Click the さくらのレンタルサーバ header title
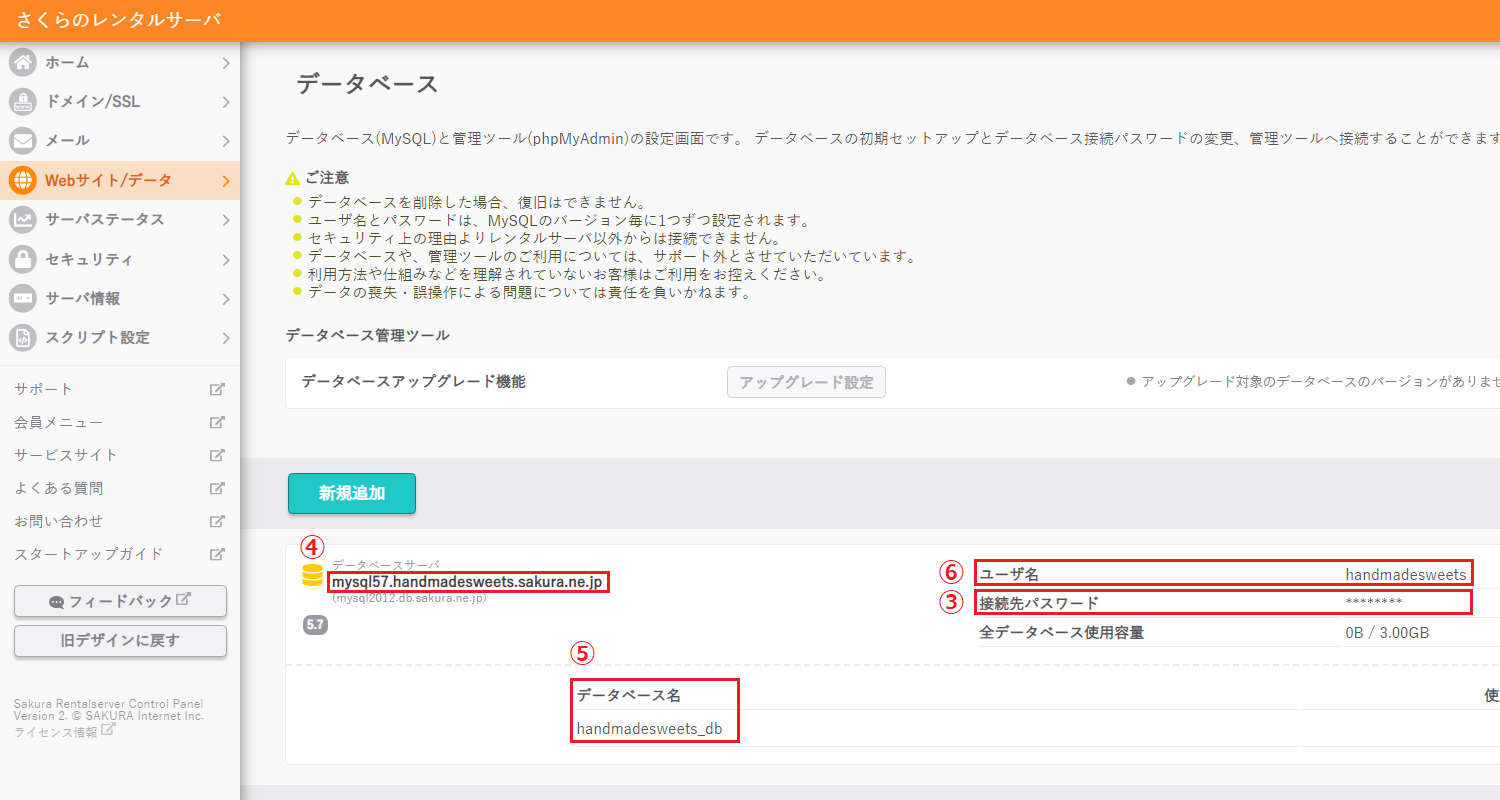The image size is (1500, 800). [x=119, y=20]
